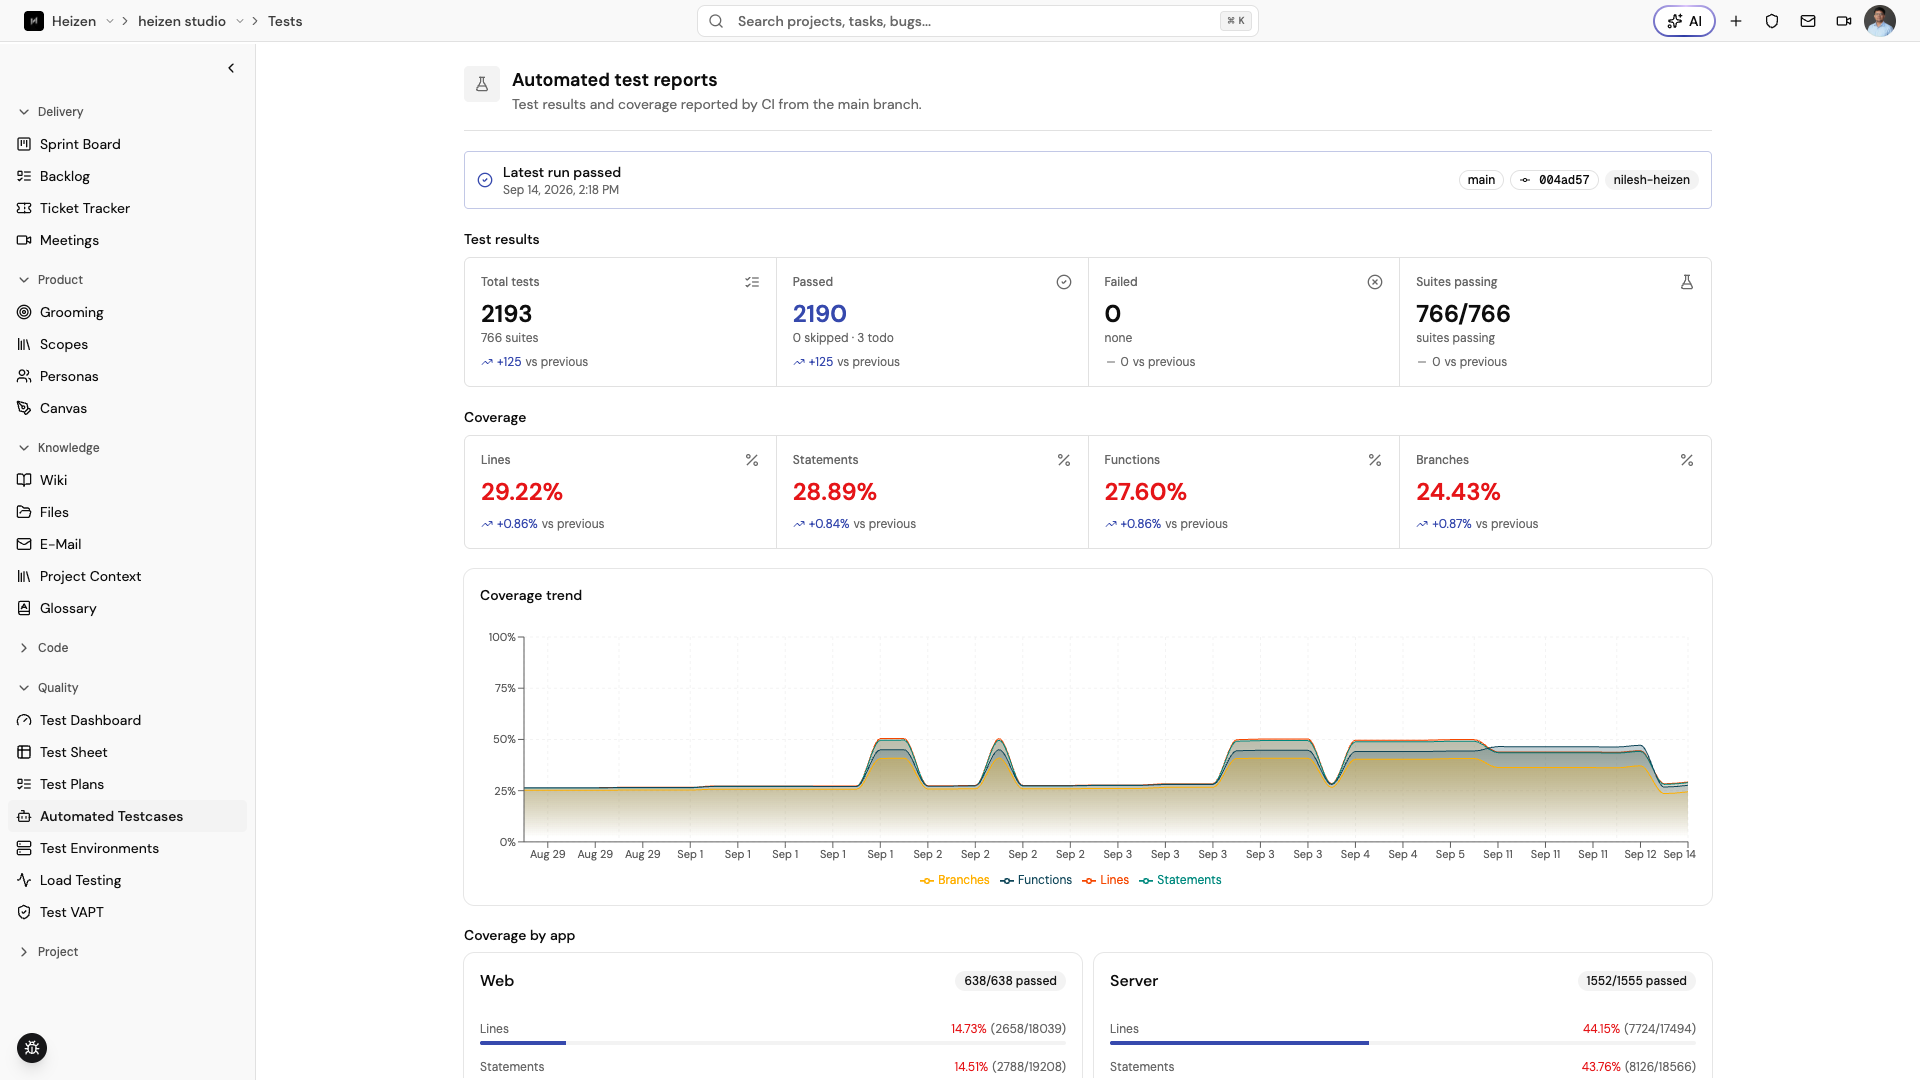
Task: Click the plus icon in top bar
Action: coord(1736,21)
